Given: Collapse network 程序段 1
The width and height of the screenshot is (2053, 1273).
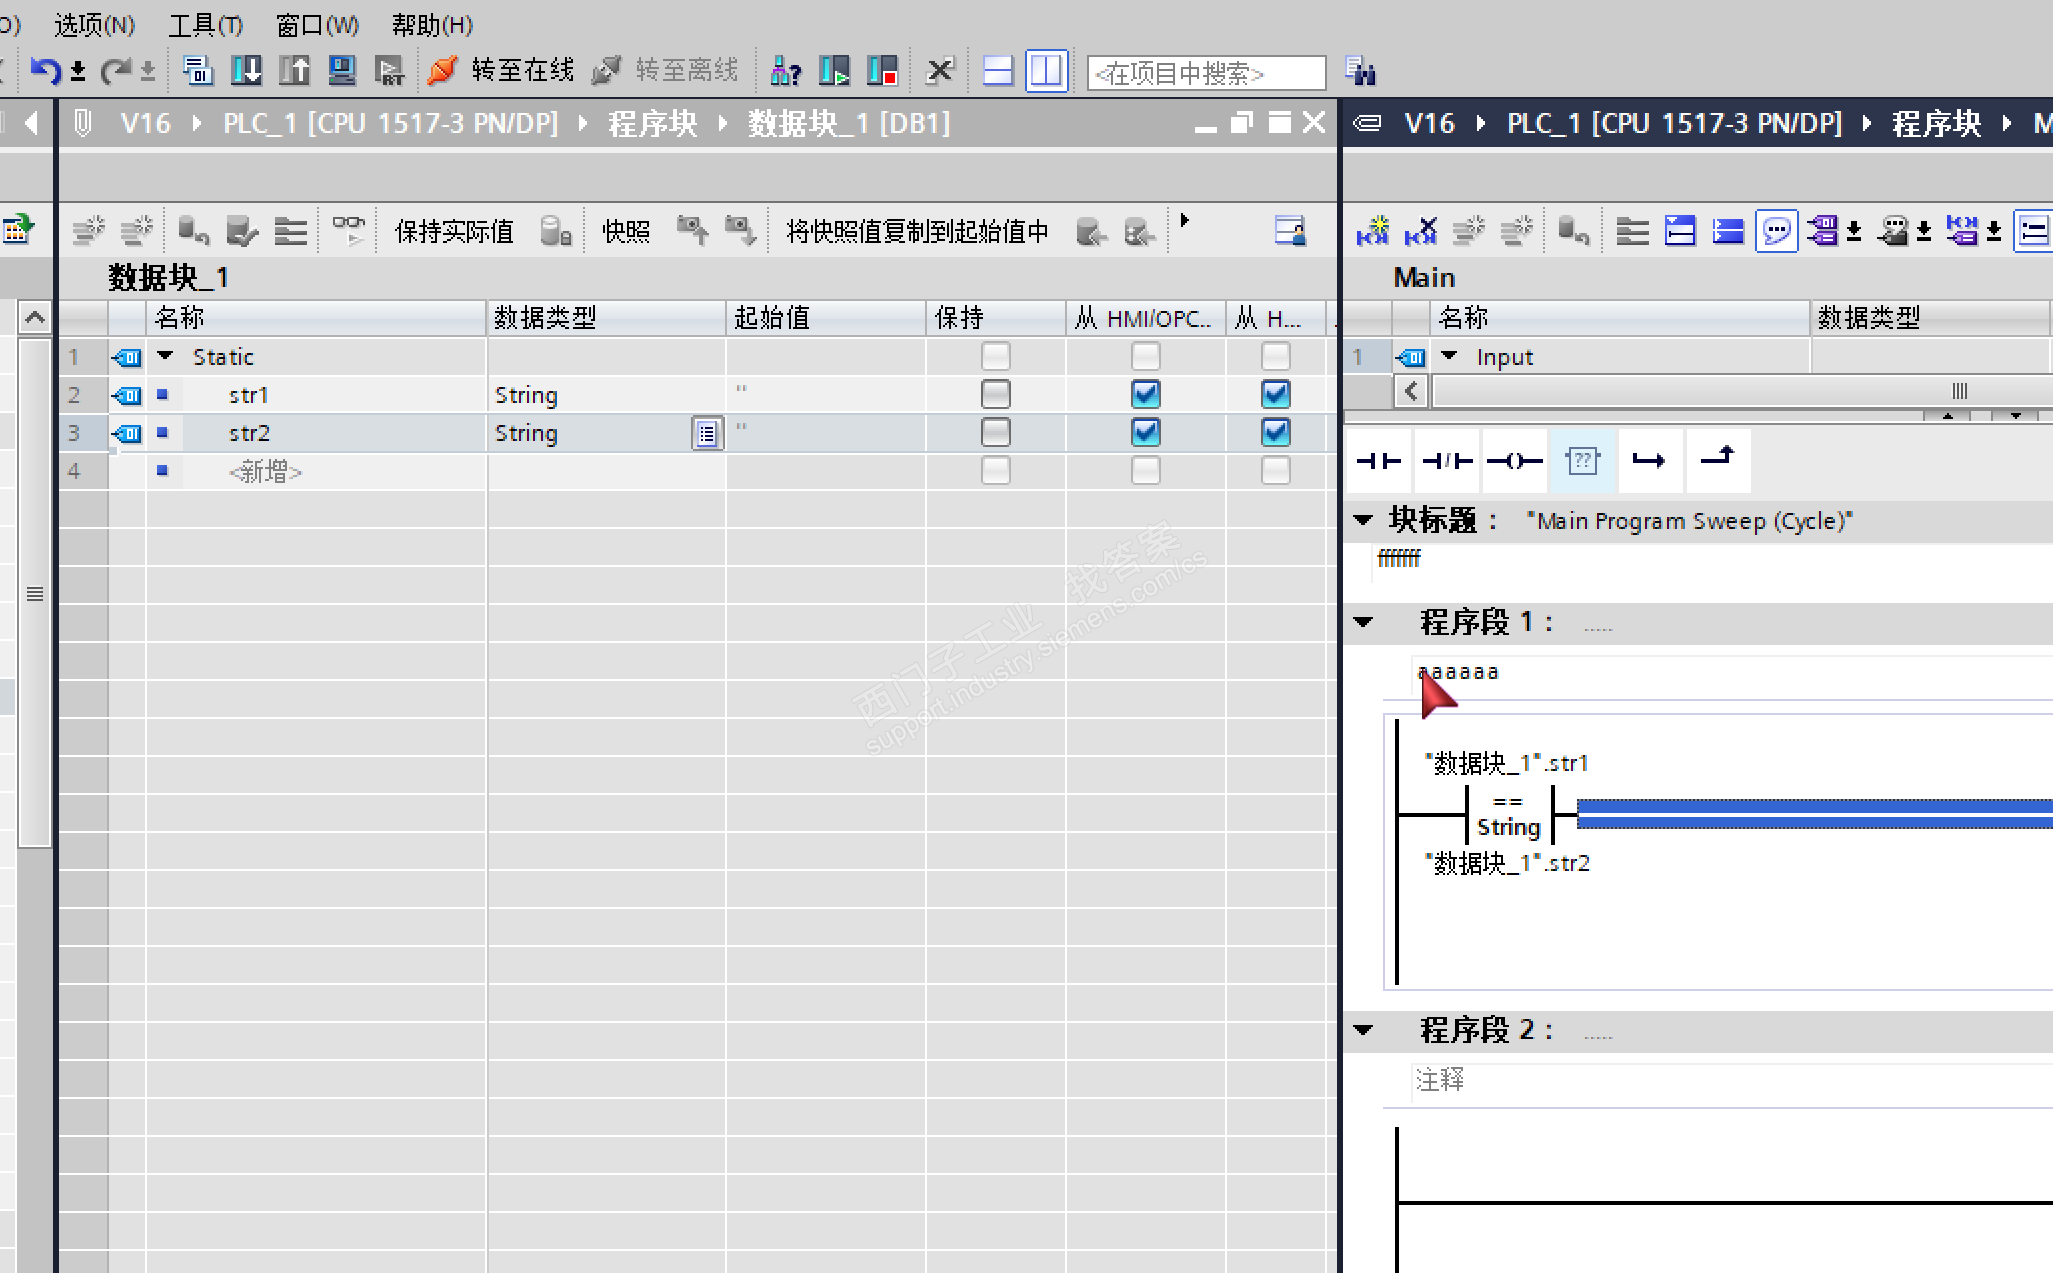Looking at the screenshot, I should (x=1363, y=622).
